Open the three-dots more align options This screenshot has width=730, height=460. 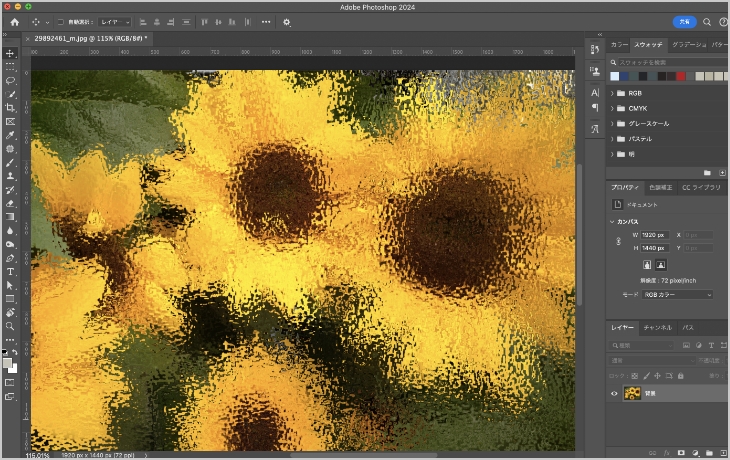pyautogui.click(x=266, y=22)
